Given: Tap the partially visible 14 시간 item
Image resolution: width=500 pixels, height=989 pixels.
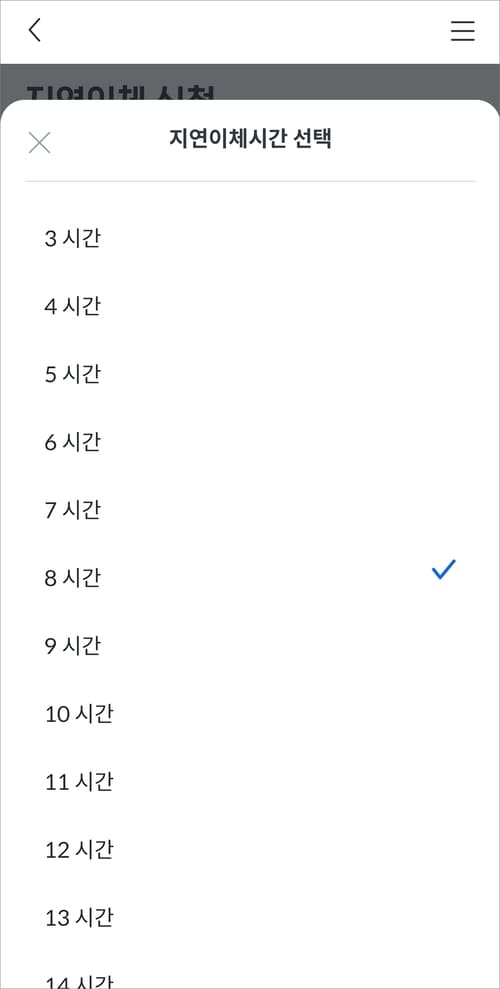Looking at the screenshot, I should 250,980.
